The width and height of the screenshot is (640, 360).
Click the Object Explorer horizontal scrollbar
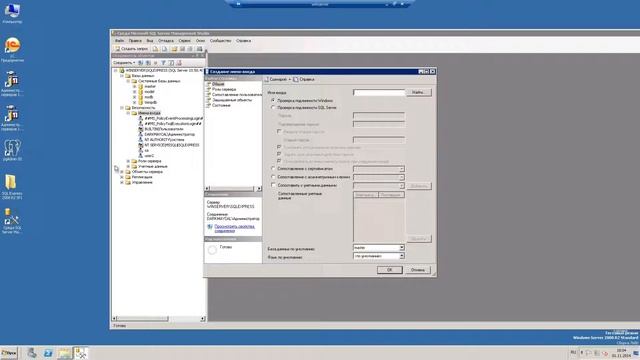coord(159,318)
